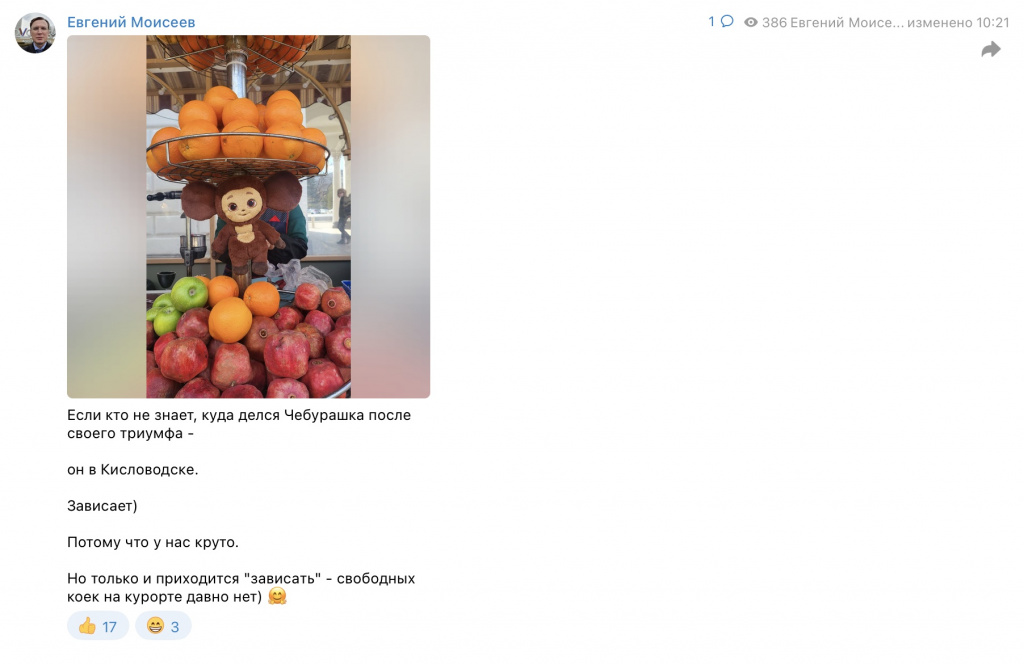Click the final paragraph about свободных коек
This screenshot has height=664, width=1024.
(241, 587)
